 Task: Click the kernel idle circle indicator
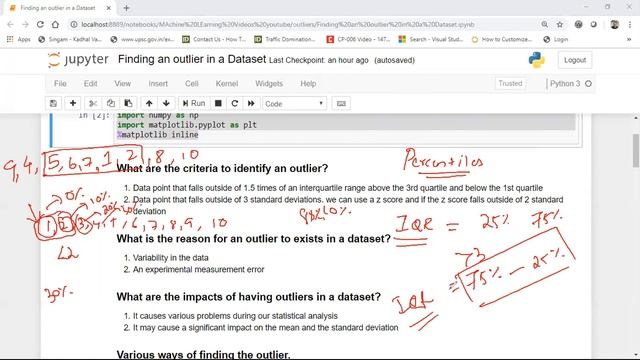(x=588, y=84)
